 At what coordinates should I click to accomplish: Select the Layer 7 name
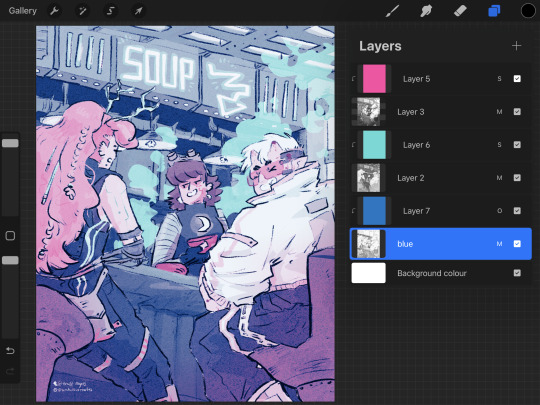(x=416, y=211)
